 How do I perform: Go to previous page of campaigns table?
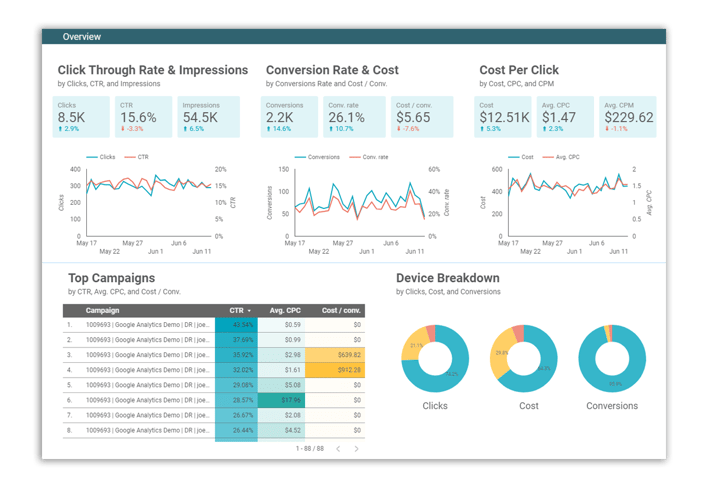[338, 449]
